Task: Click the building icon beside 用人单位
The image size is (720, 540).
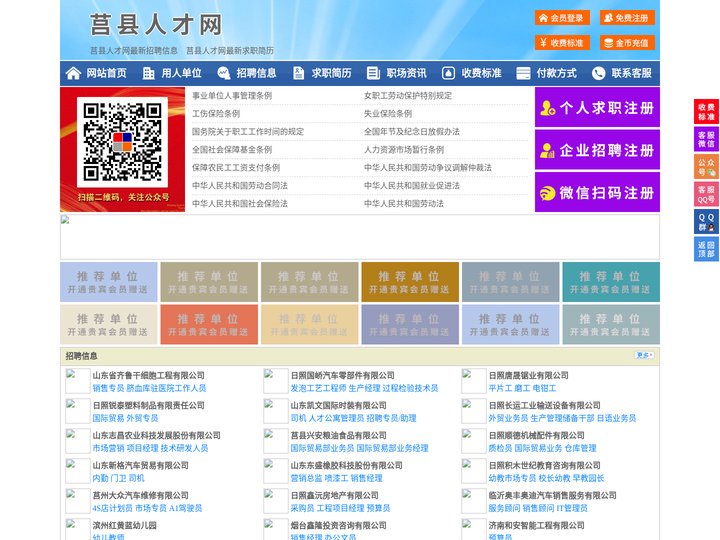Action: (x=148, y=73)
